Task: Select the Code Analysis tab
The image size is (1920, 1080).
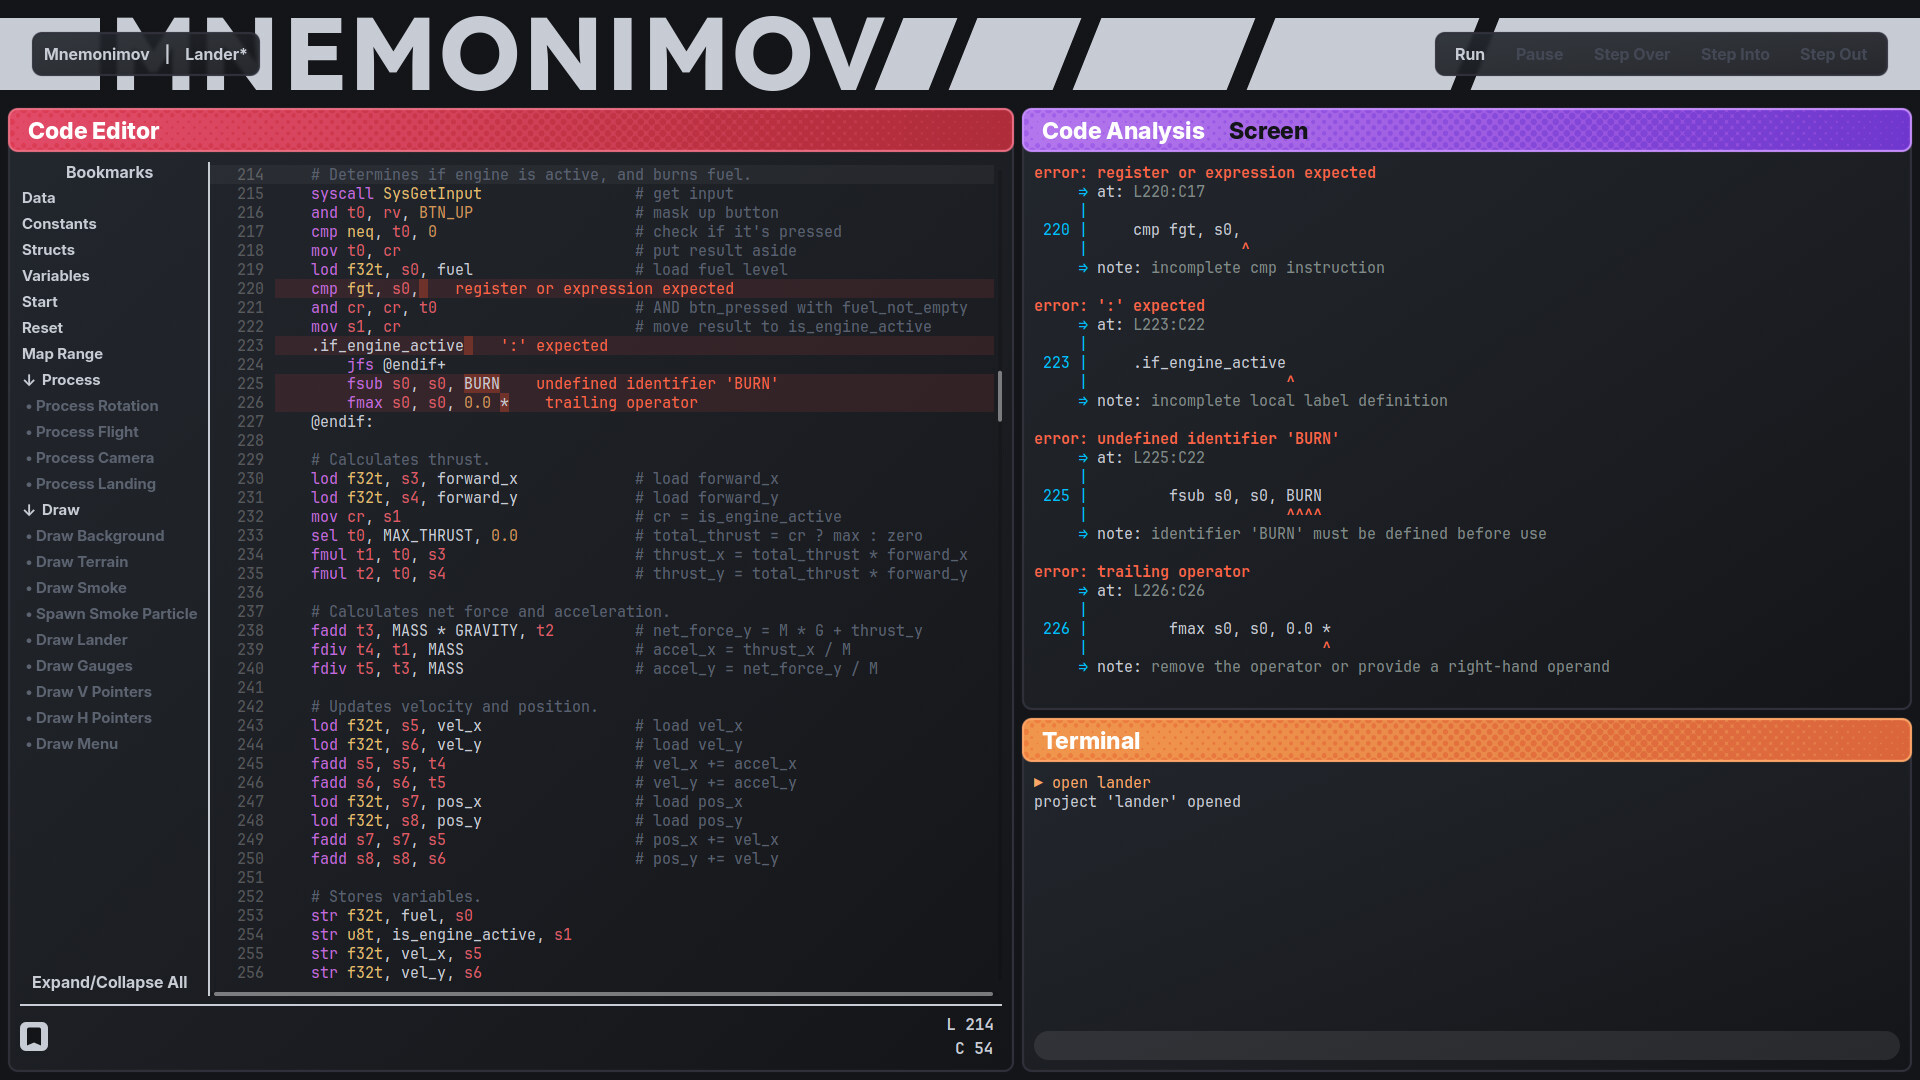Action: tap(1122, 131)
